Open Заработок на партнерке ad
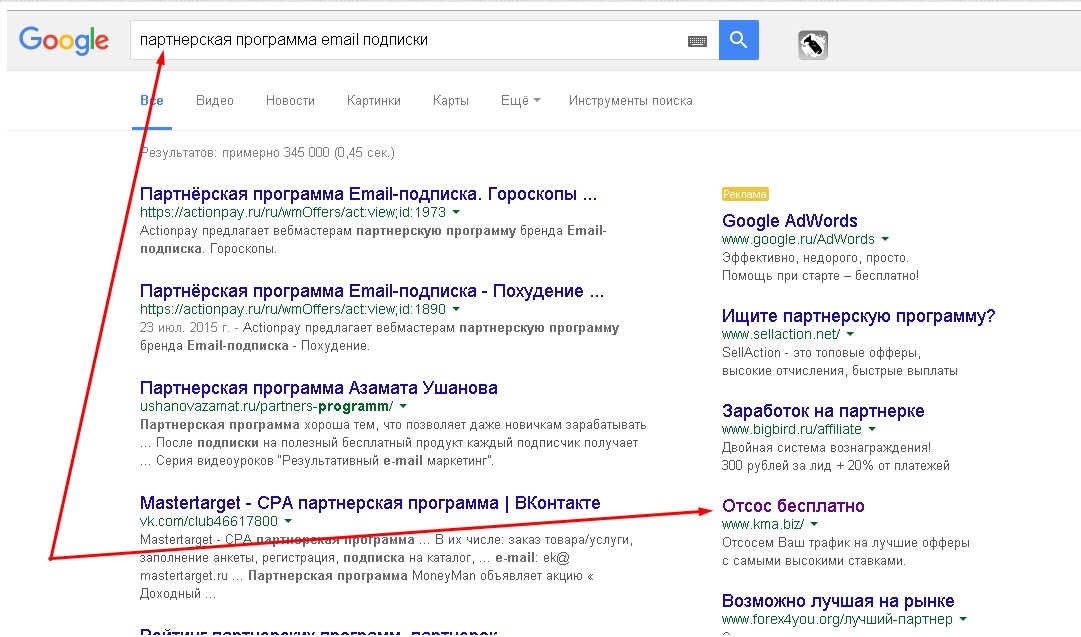Screen dimensions: 1081x637 coord(823,411)
